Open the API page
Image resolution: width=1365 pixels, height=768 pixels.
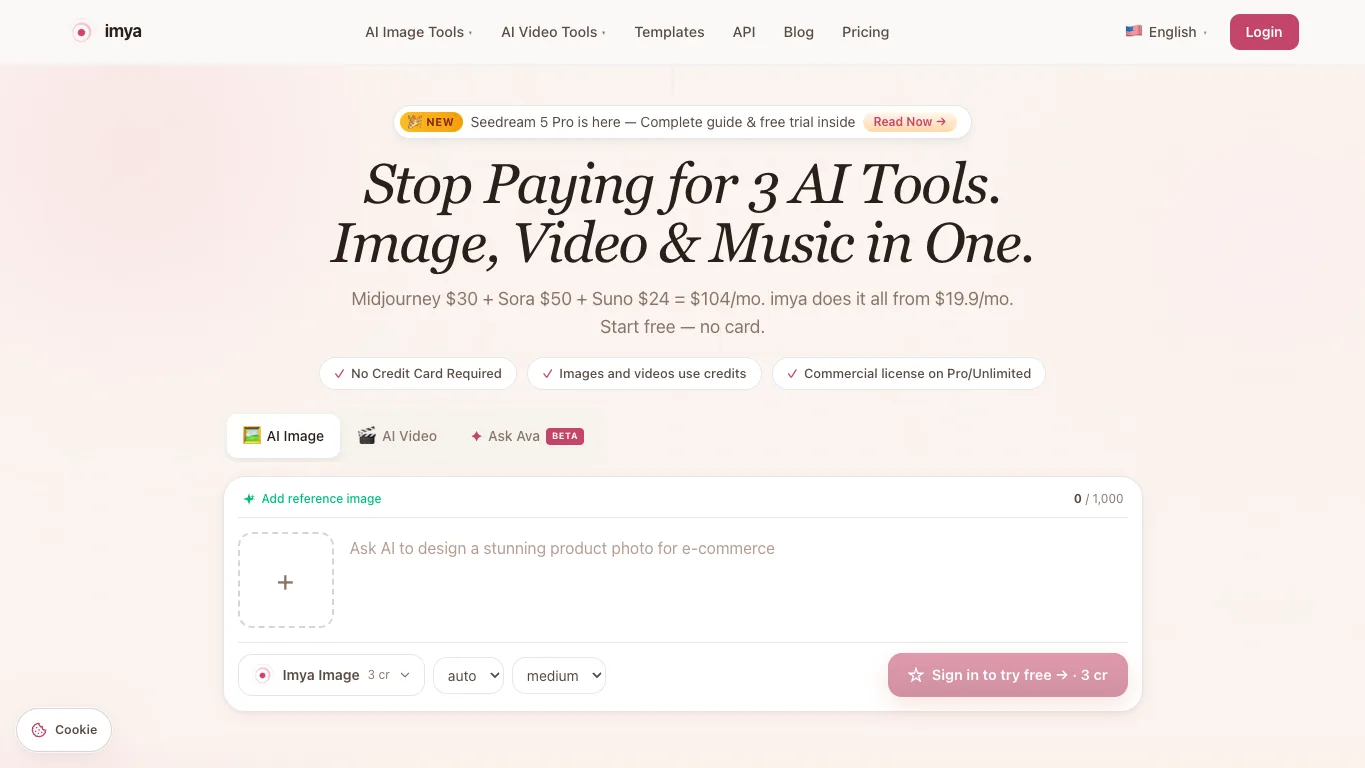744,32
